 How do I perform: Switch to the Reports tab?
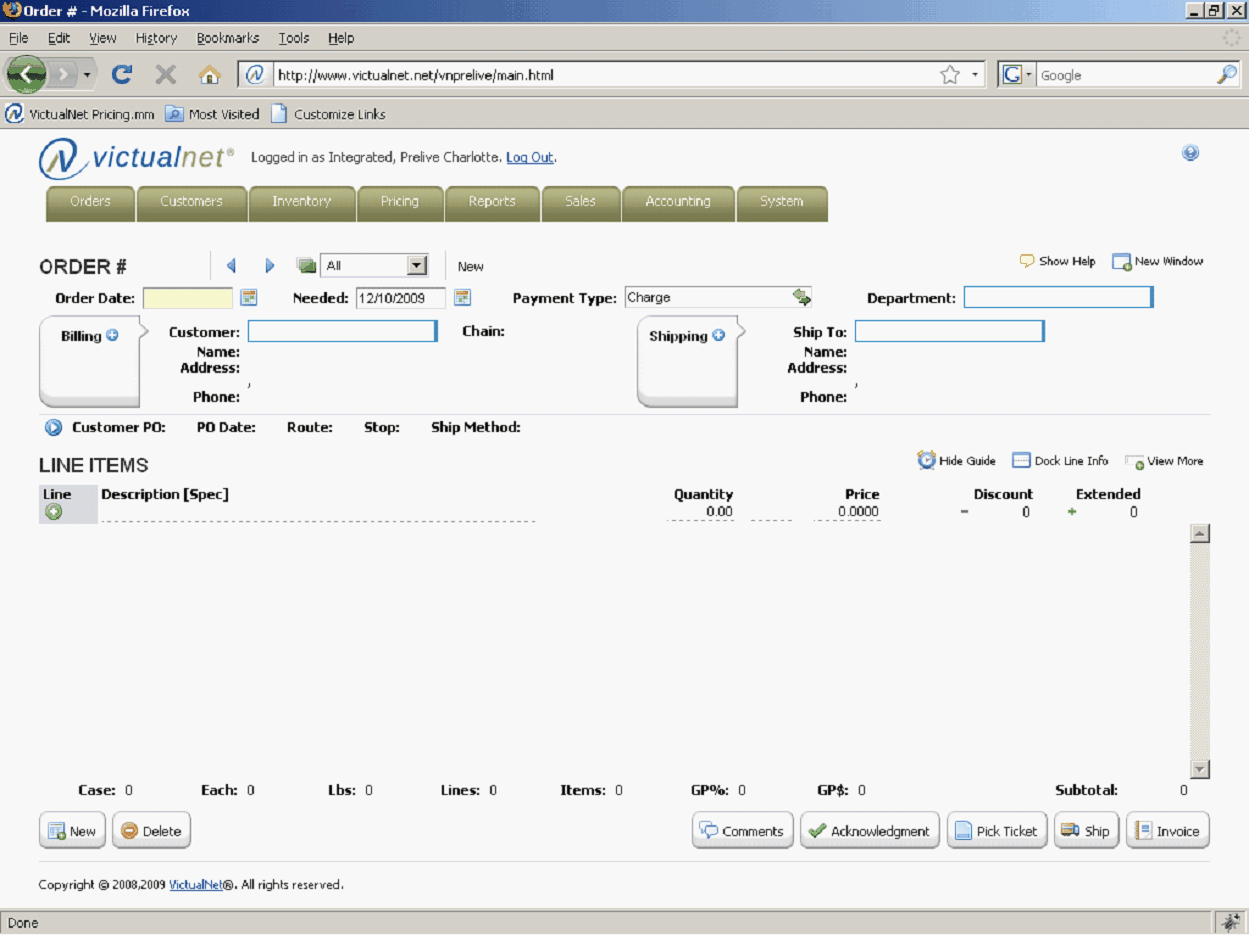(x=492, y=203)
